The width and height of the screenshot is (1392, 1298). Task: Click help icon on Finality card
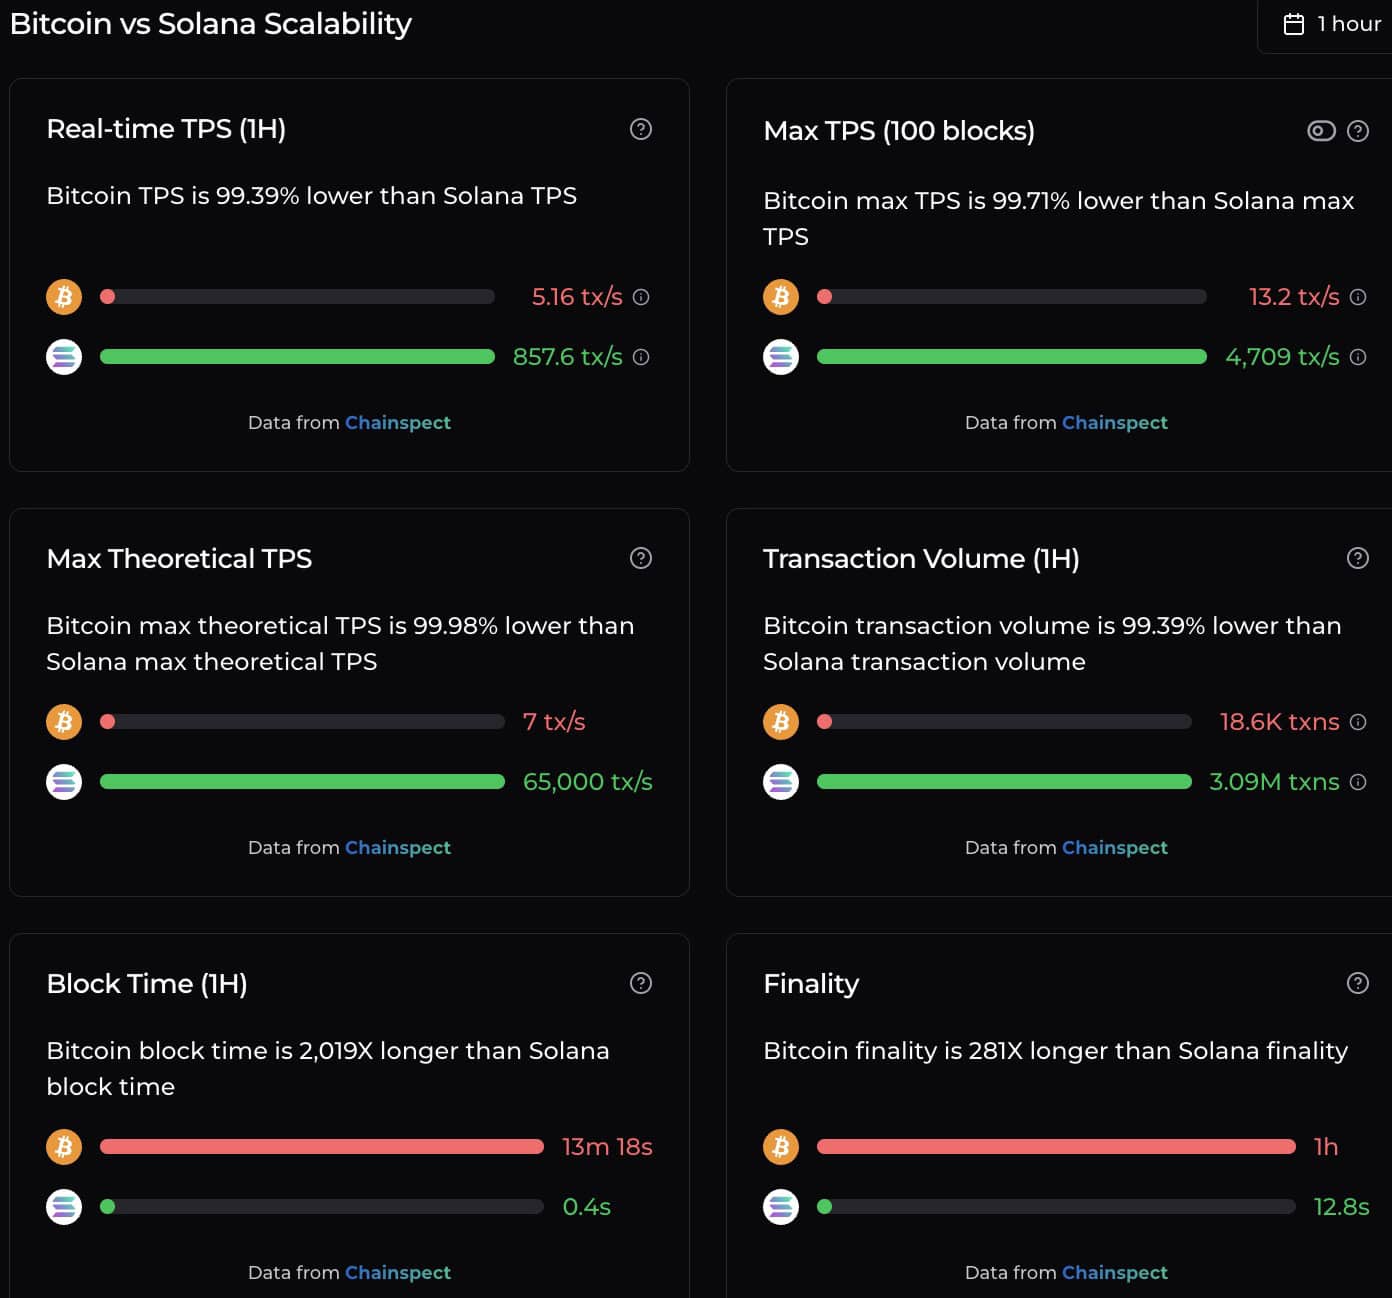click(x=1357, y=983)
